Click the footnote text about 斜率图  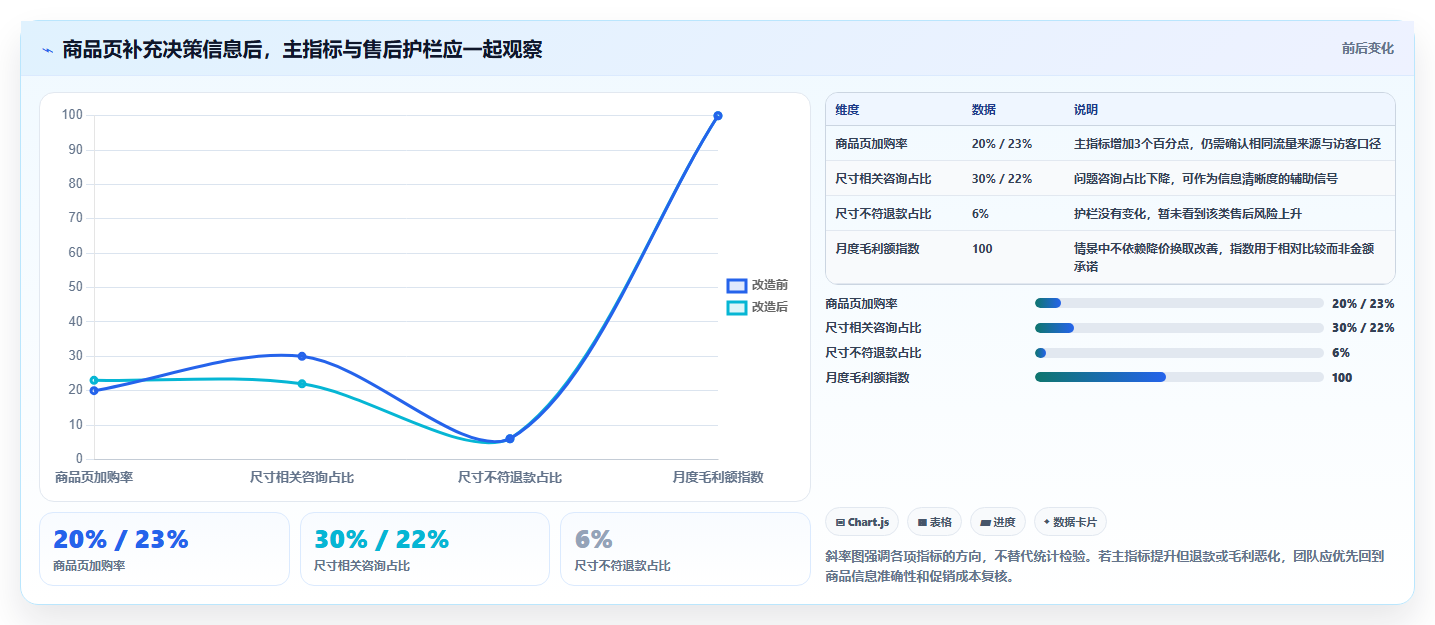(1104, 566)
